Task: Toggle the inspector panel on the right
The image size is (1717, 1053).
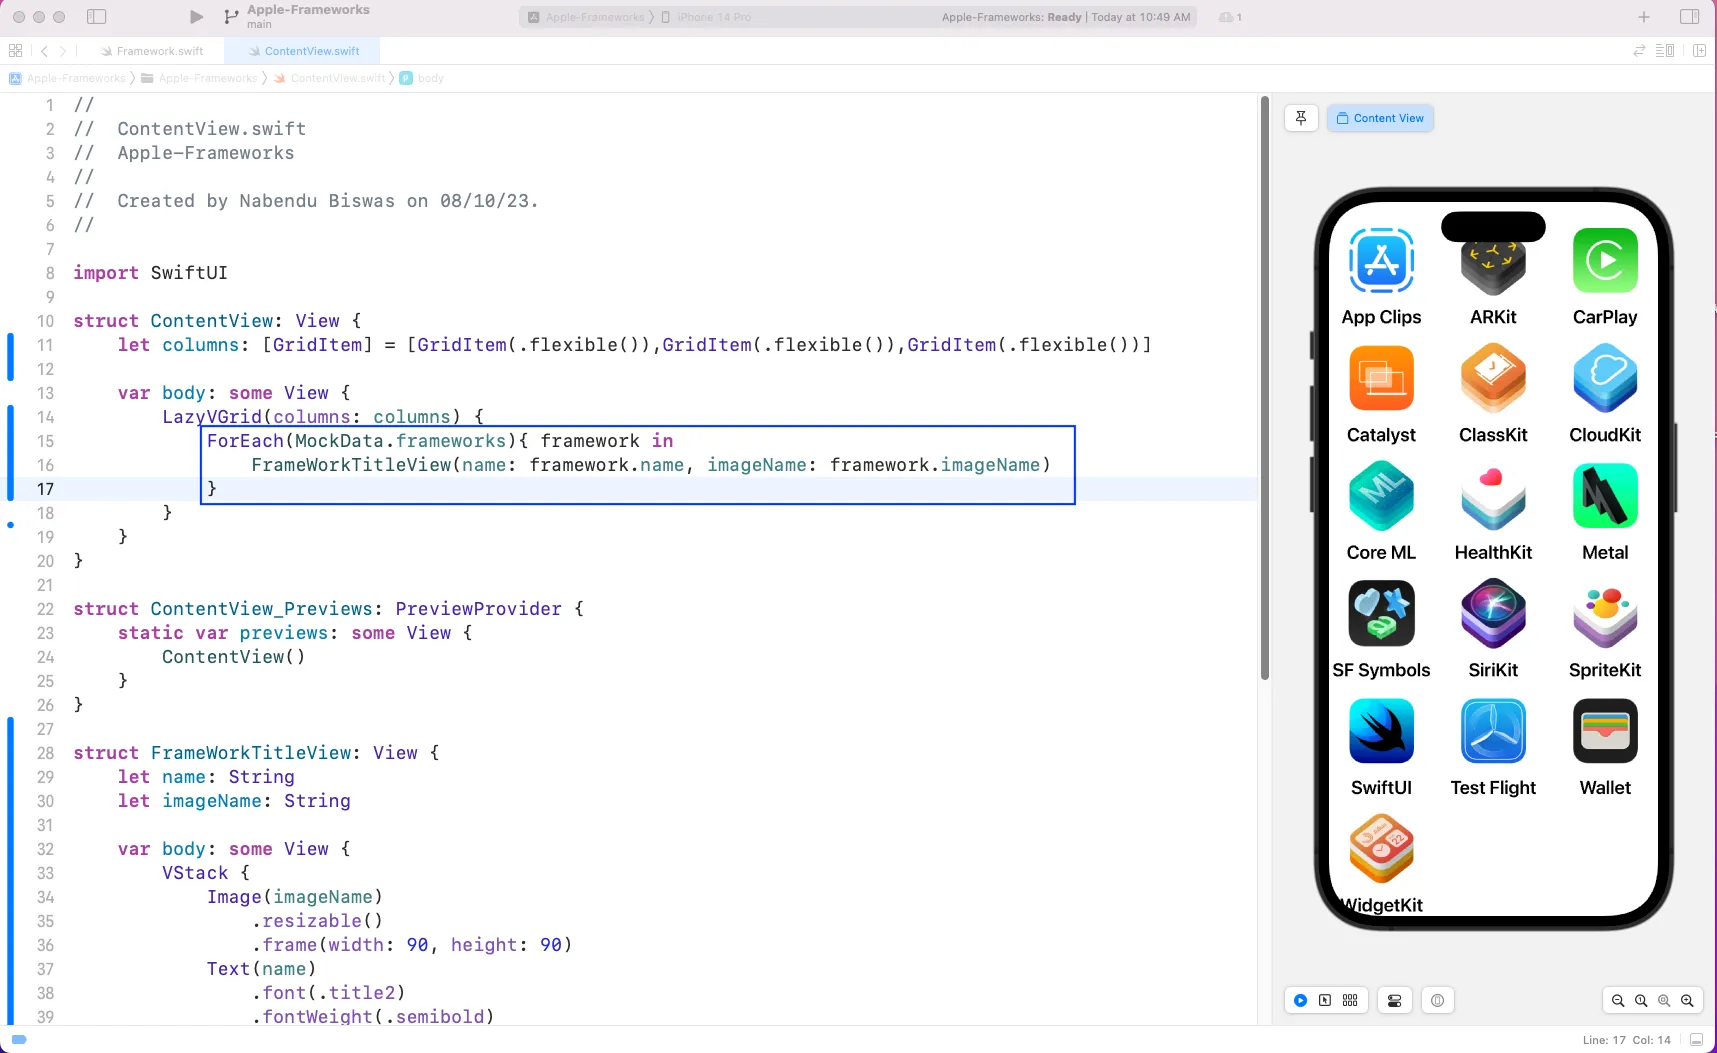Action: click(1690, 17)
